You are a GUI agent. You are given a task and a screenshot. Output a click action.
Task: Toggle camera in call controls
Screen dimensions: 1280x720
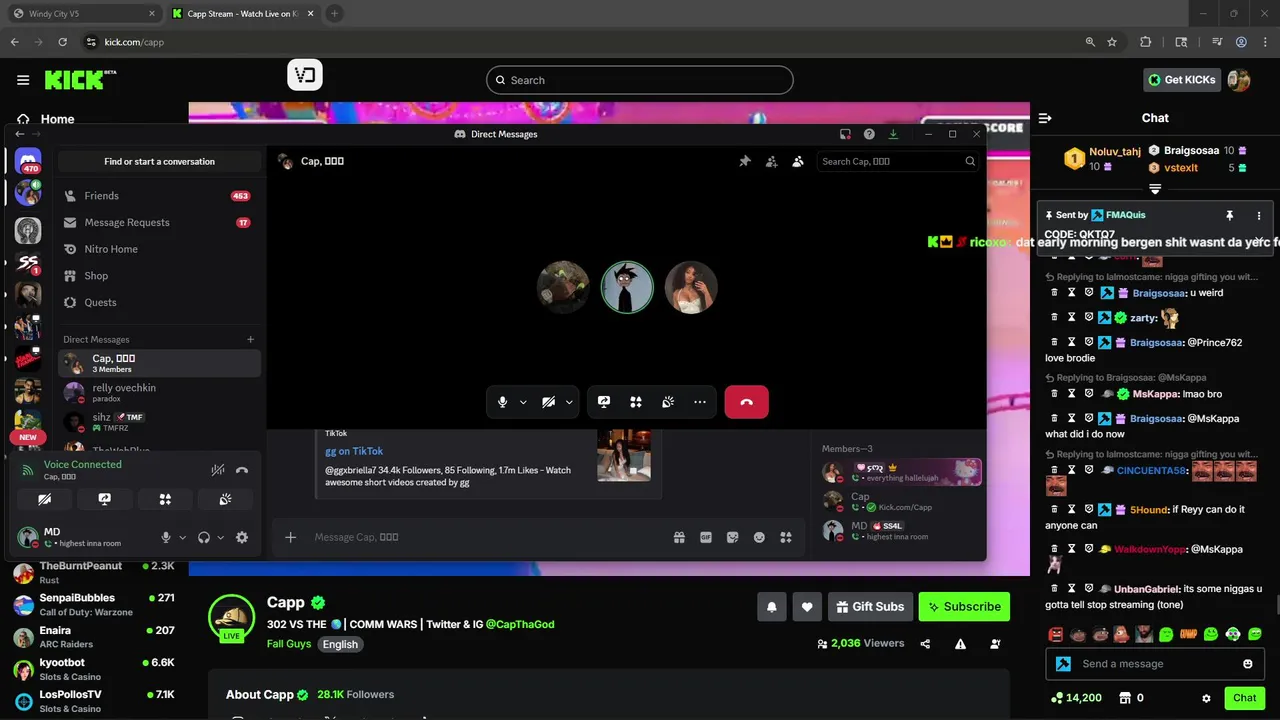548,402
